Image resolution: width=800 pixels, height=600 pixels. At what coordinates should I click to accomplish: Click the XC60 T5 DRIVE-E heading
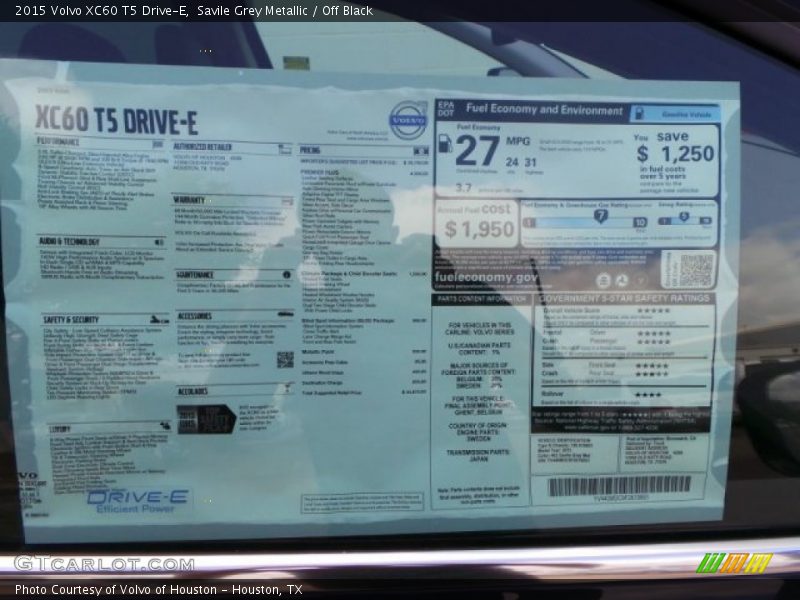click(x=116, y=120)
